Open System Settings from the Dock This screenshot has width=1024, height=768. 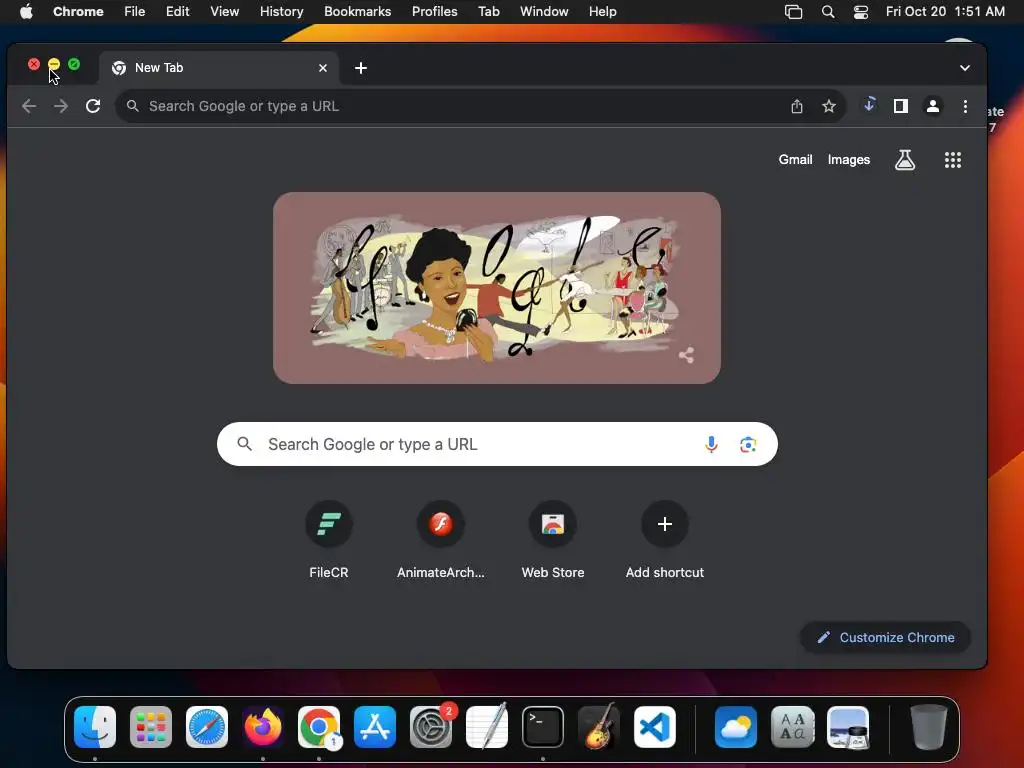click(x=431, y=727)
